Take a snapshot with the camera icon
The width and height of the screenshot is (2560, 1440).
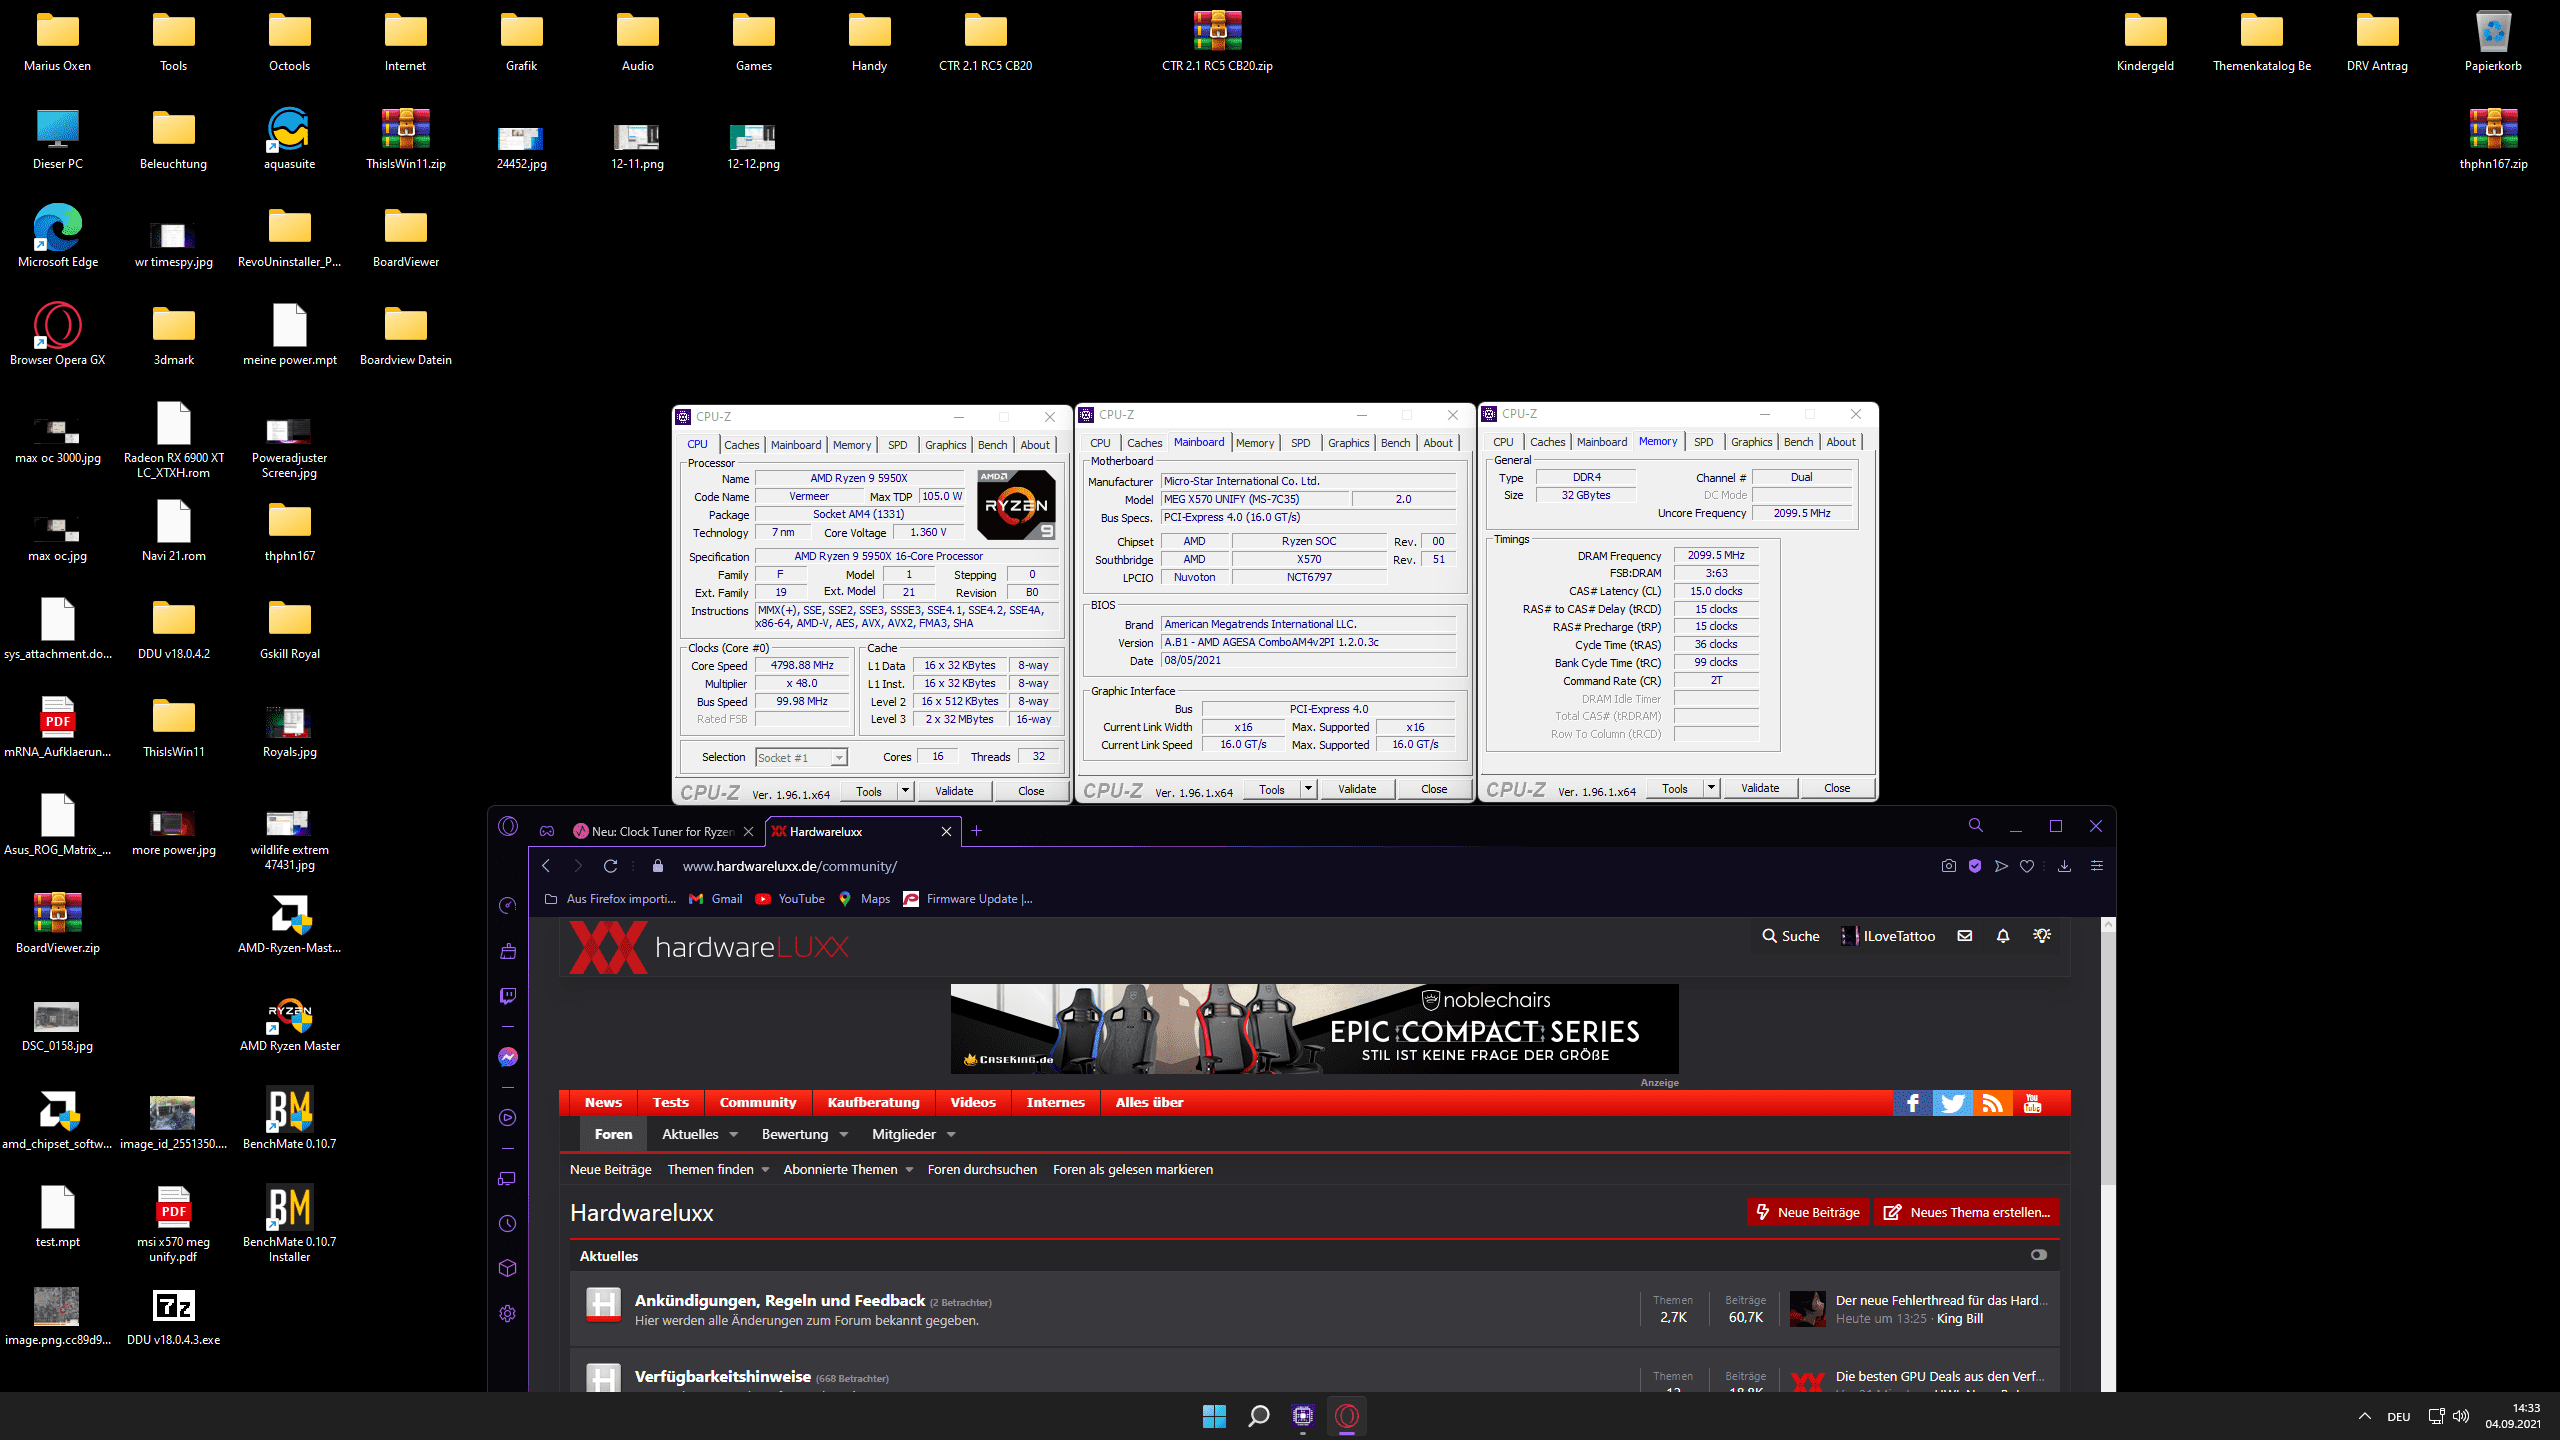[x=1948, y=866]
